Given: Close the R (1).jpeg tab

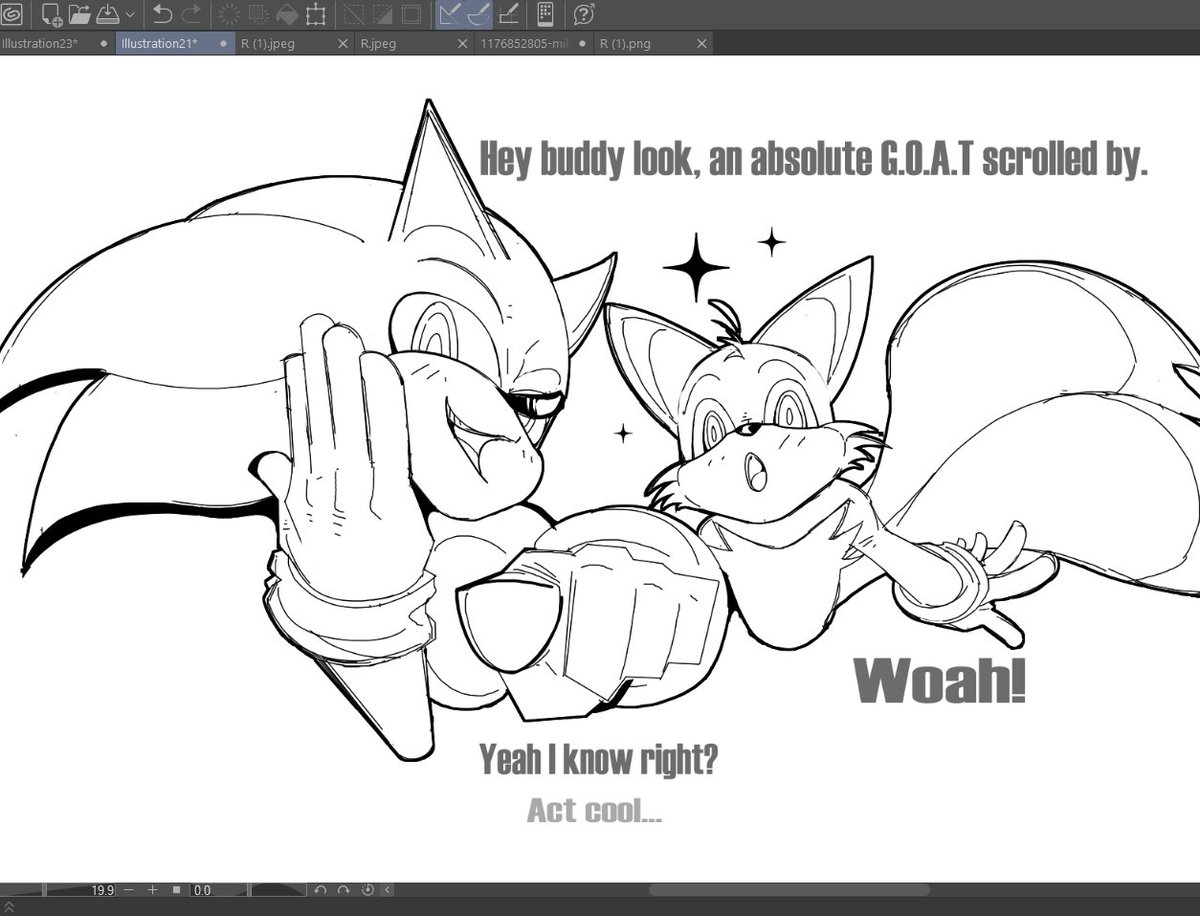Looking at the screenshot, I should tap(343, 44).
